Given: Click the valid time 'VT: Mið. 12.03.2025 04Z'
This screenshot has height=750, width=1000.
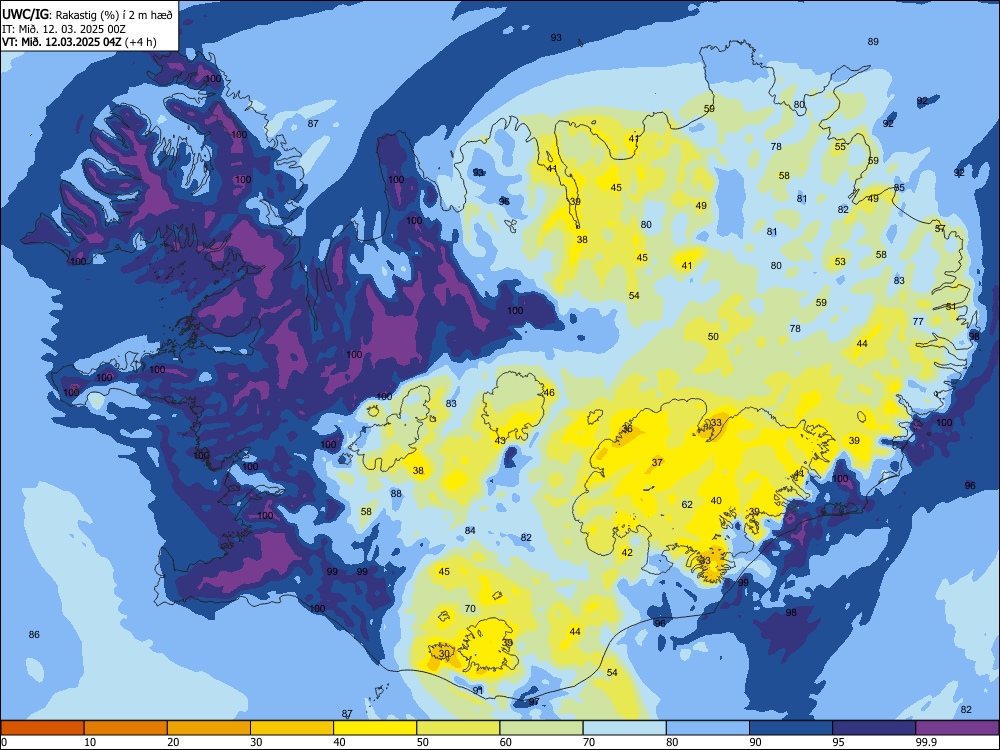Looking at the screenshot, I should [x=62, y=42].
